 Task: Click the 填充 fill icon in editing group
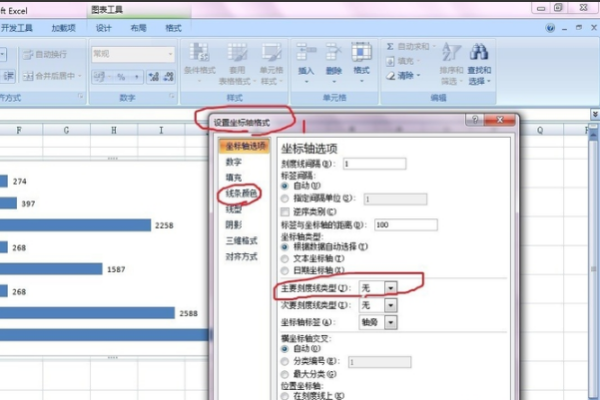click(x=390, y=61)
